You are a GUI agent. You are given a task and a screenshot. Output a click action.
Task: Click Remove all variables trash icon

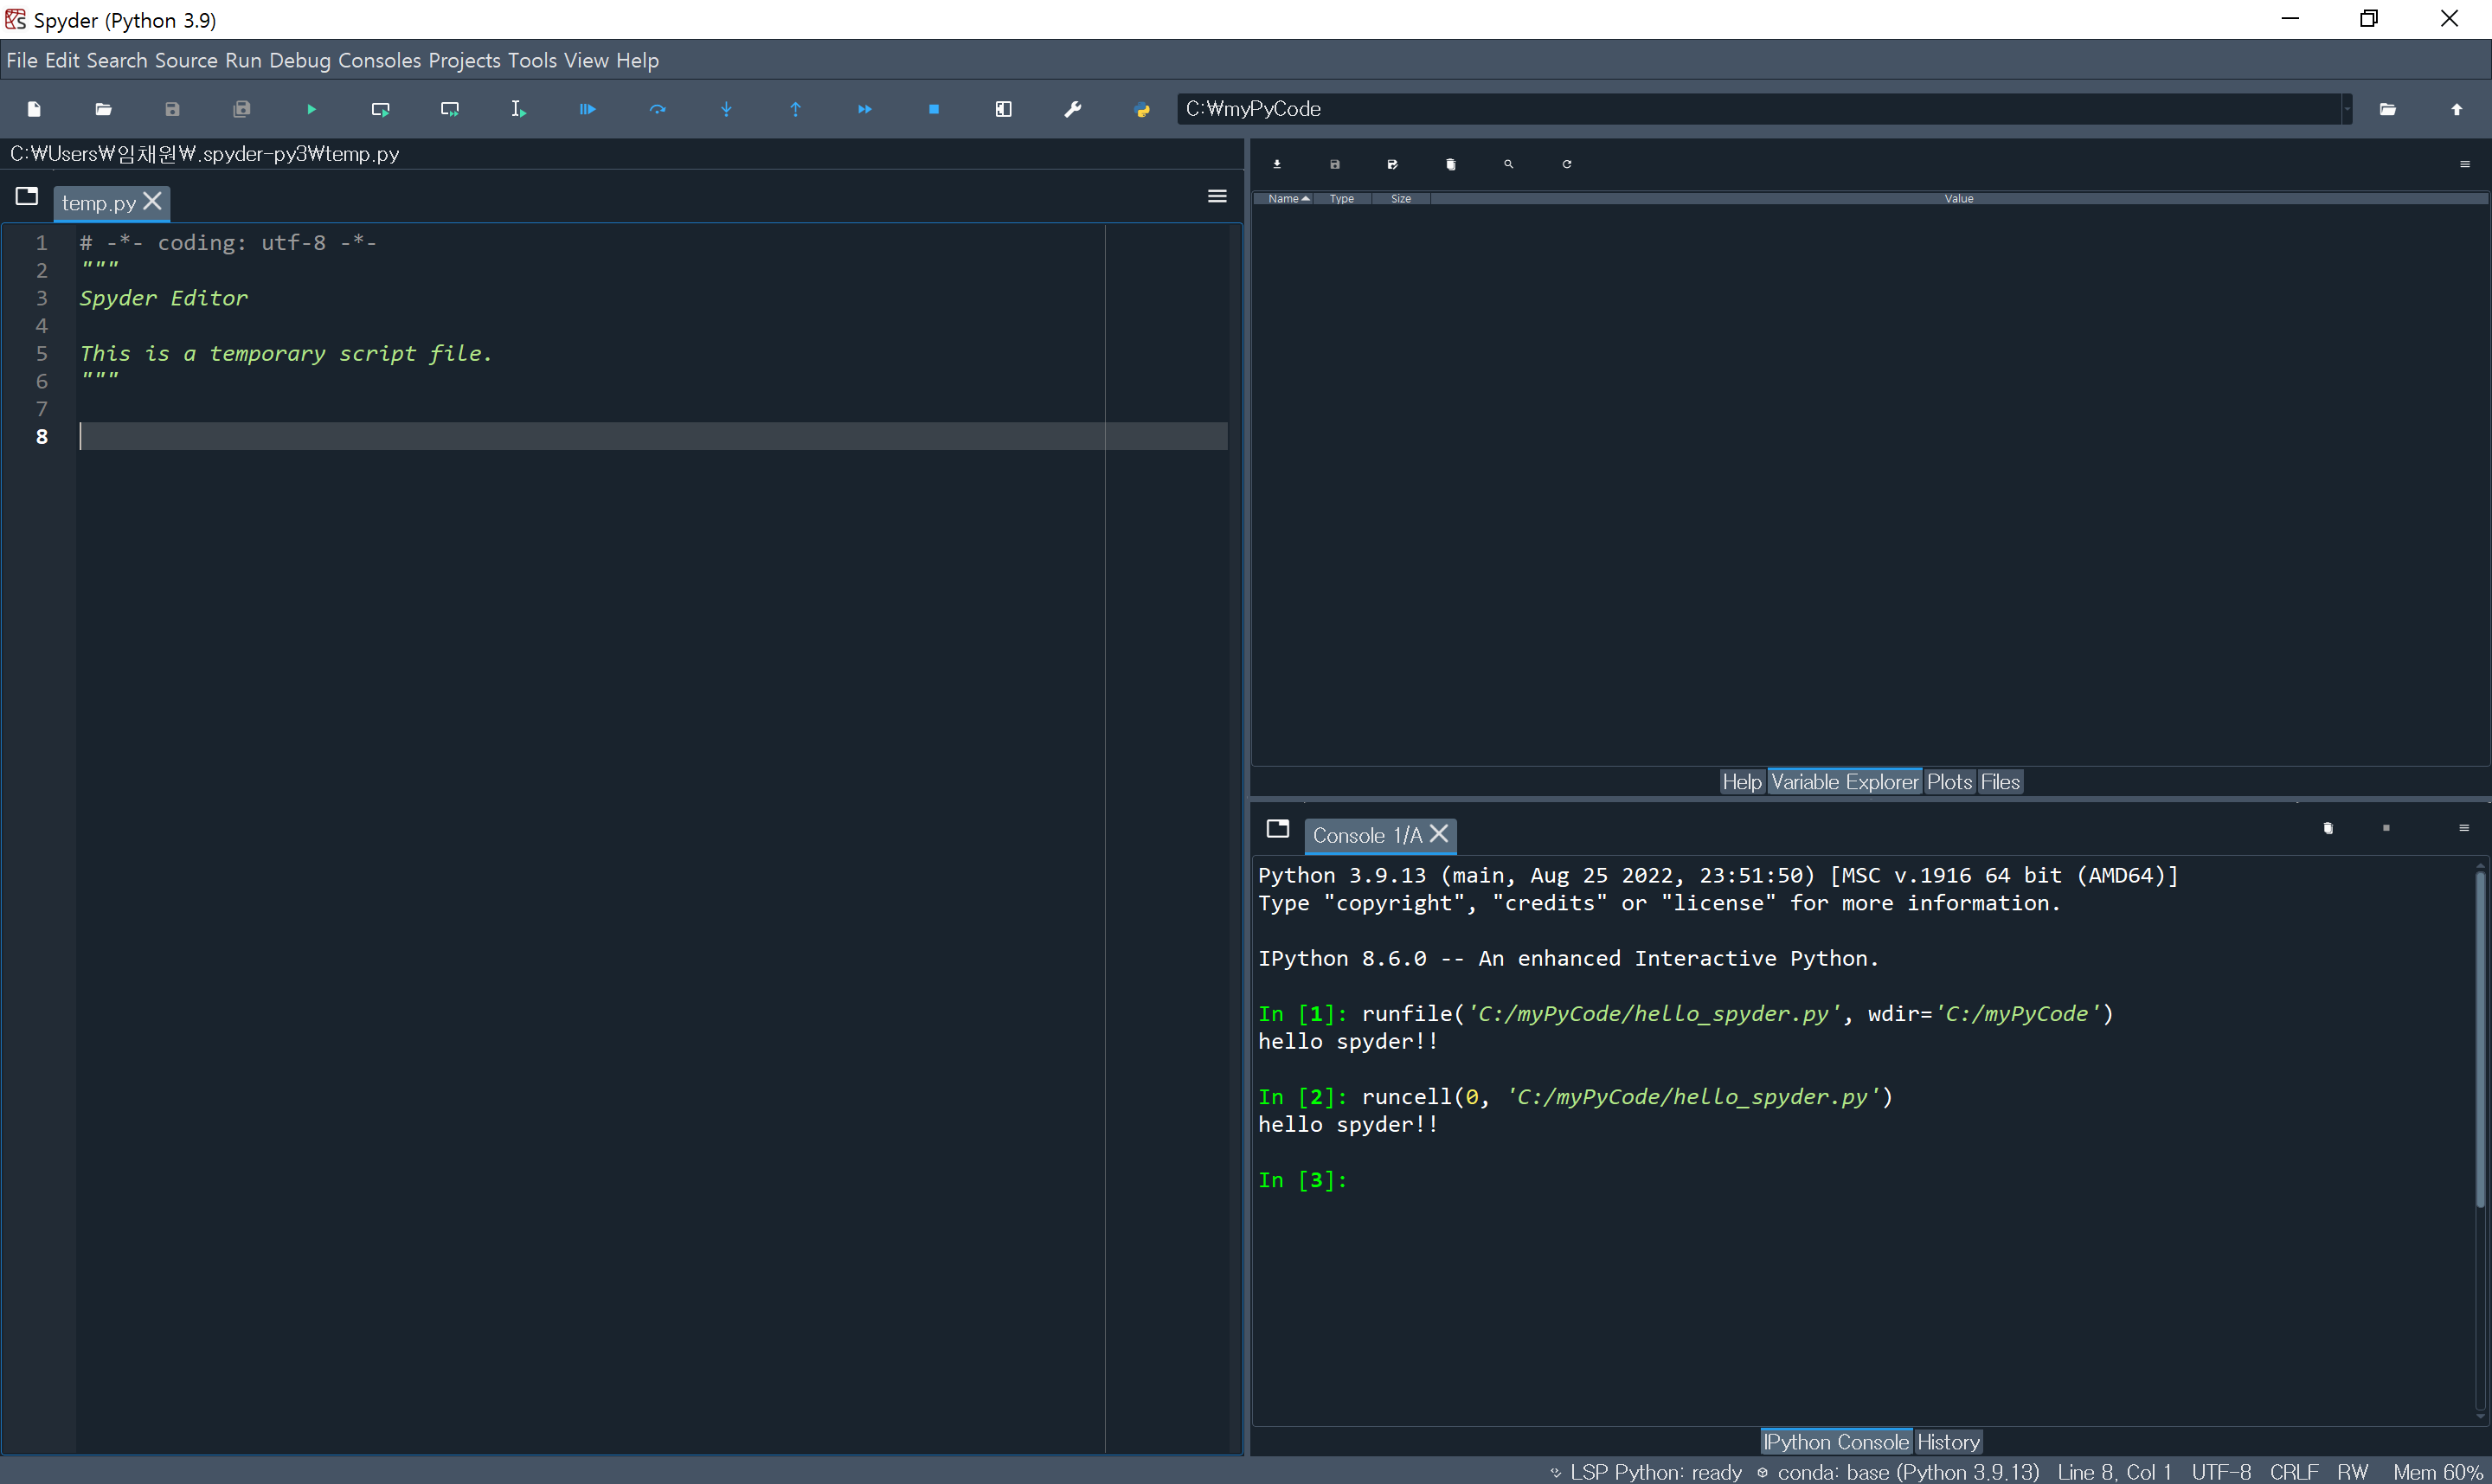(1450, 164)
